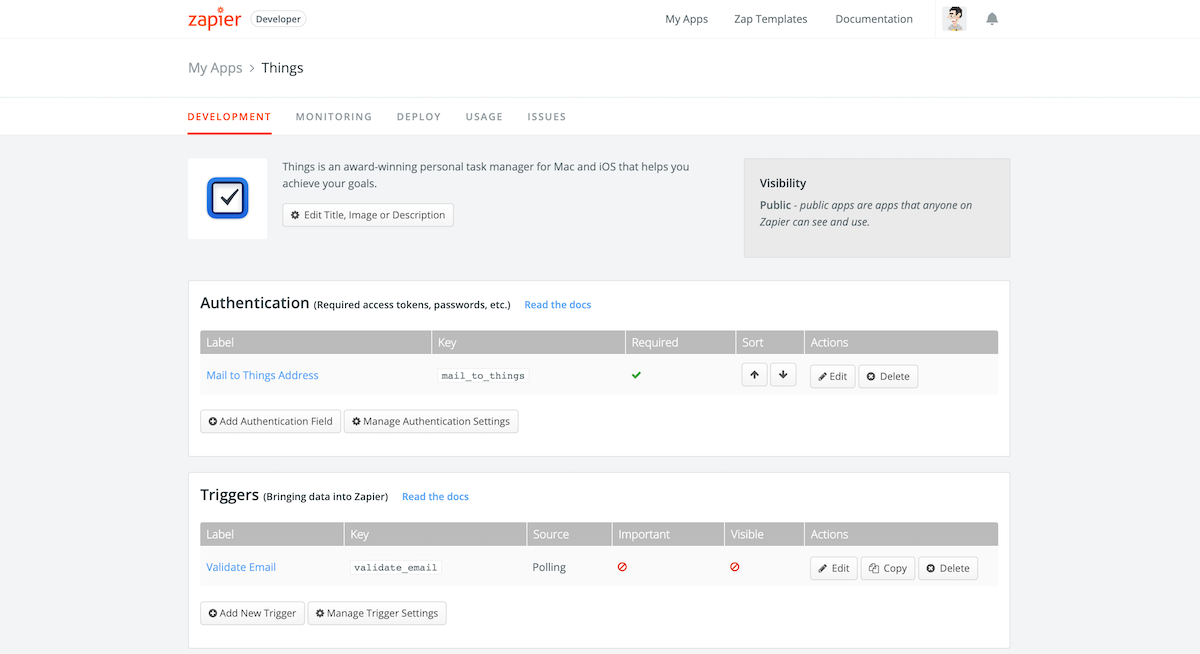Screen dimensions: 1200x654
Task: Open Manage Authentication Settings
Action: point(430,421)
